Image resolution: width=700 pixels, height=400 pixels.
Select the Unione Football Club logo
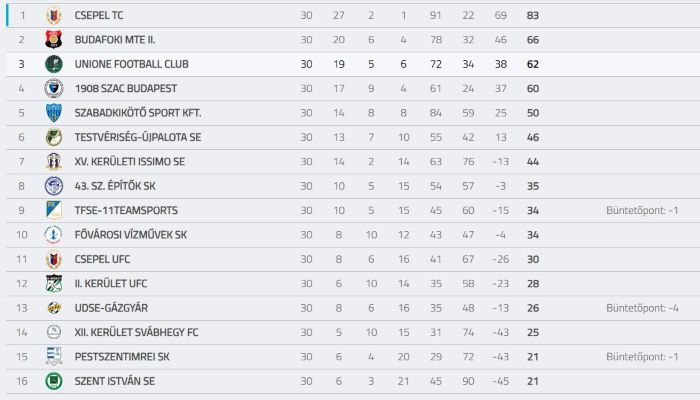[54, 64]
